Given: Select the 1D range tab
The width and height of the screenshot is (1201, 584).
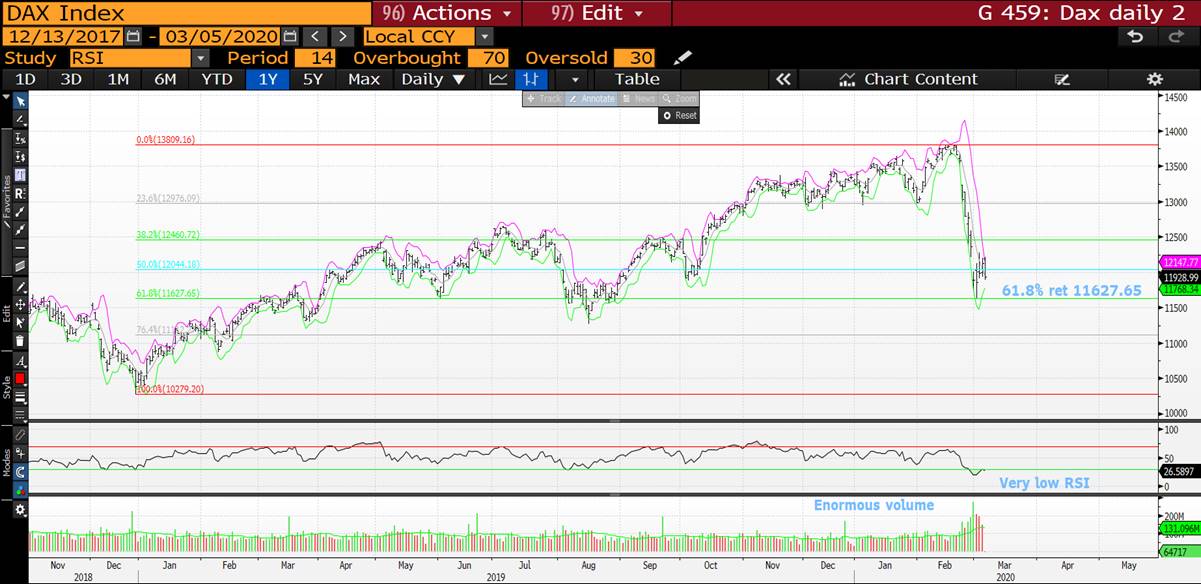Looking at the screenshot, I should [x=24, y=79].
